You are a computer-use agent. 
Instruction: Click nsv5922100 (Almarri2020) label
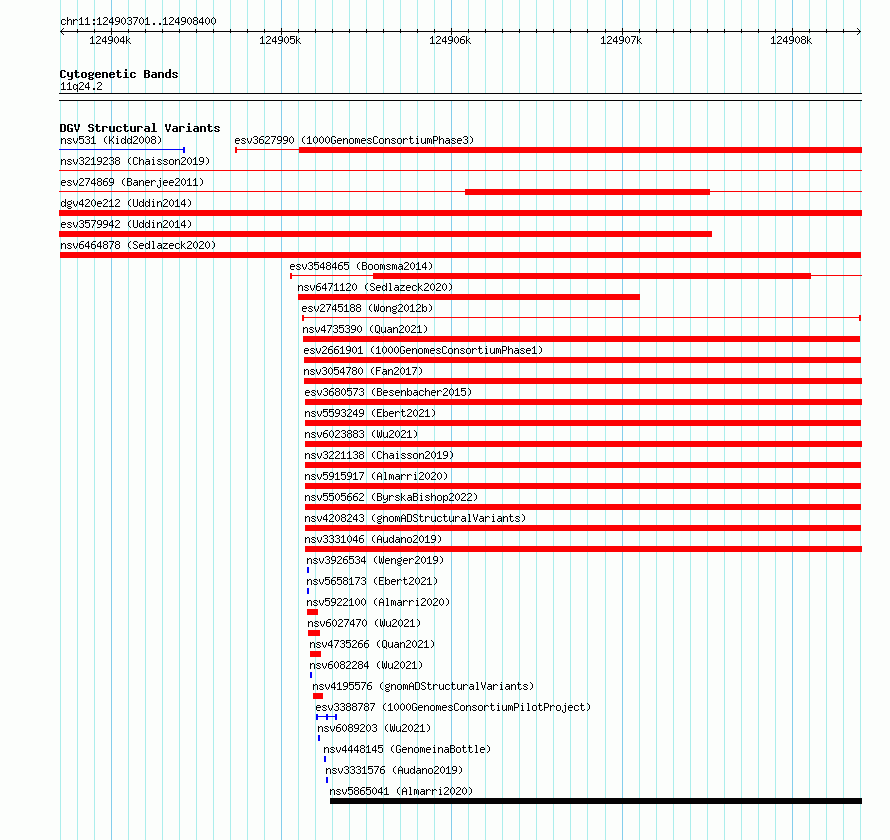pyautogui.click(x=378, y=602)
